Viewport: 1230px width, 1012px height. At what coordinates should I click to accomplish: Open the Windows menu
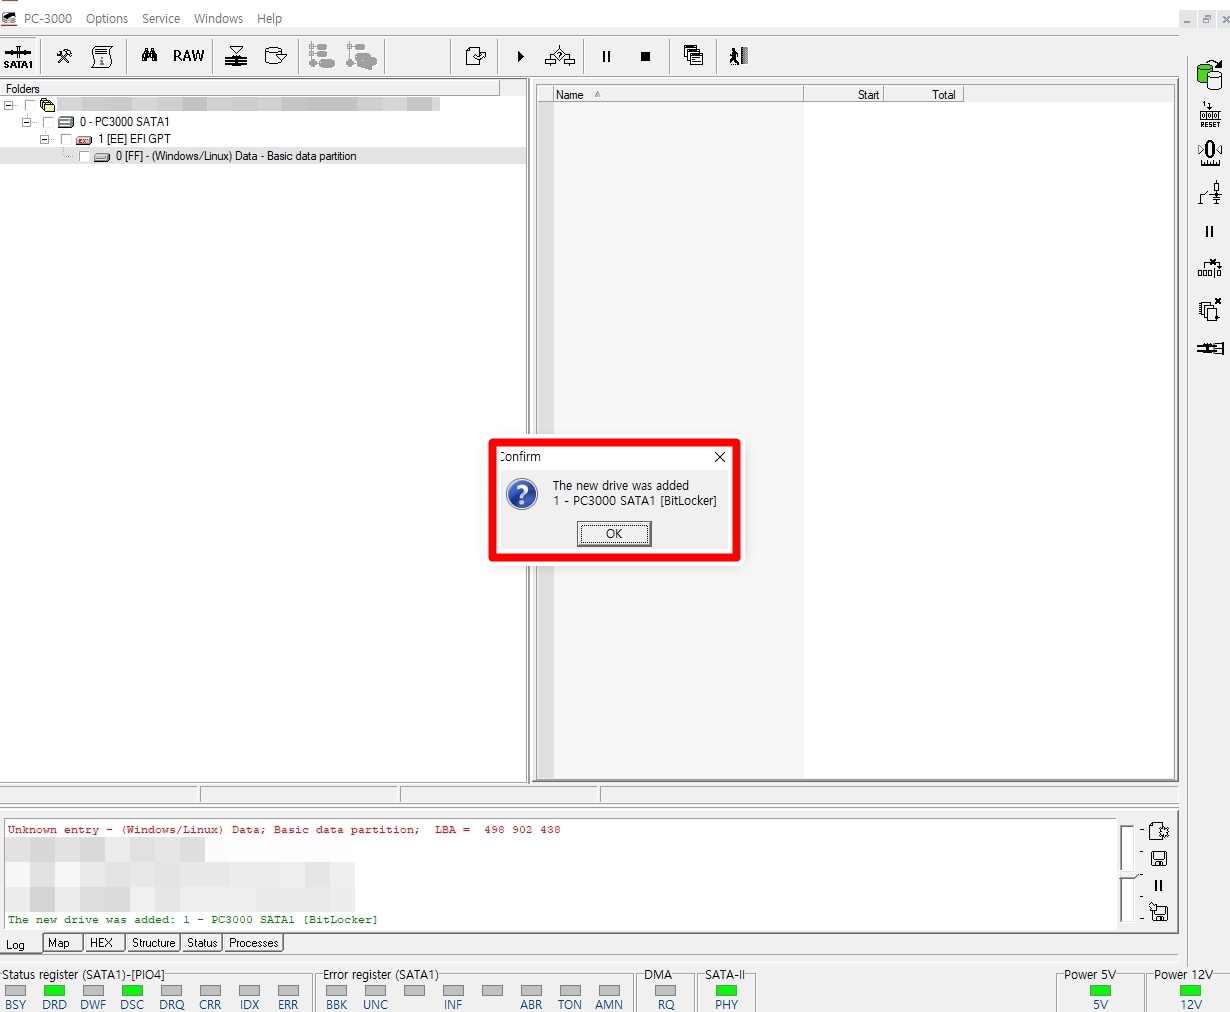coord(218,18)
